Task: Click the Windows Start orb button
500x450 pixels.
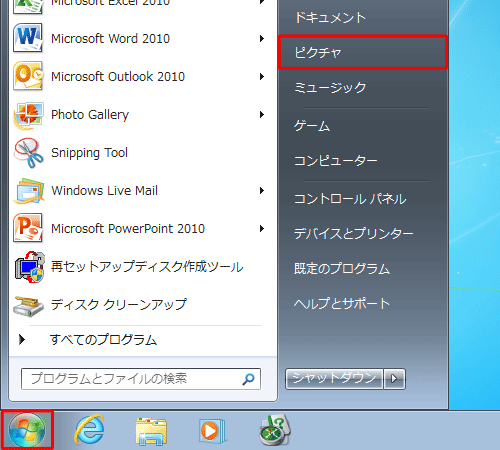Action: (27, 431)
